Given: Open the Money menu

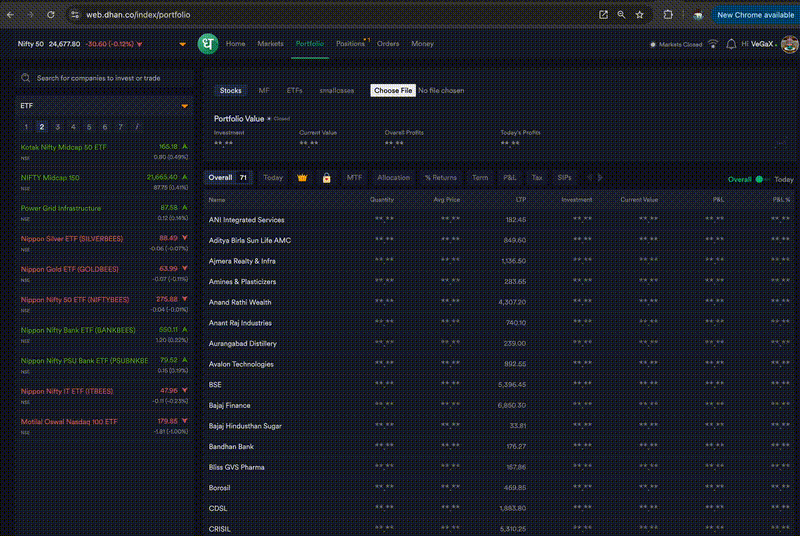Looking at the screenshot, I should point(422,44).
